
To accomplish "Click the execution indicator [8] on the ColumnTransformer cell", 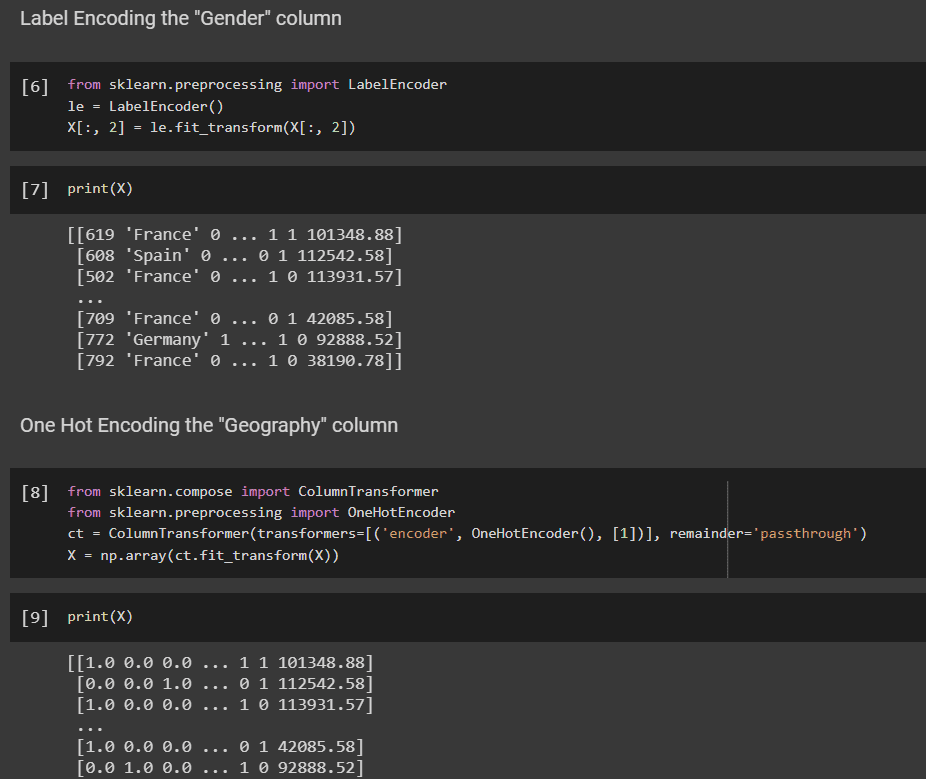I will 33,493.
